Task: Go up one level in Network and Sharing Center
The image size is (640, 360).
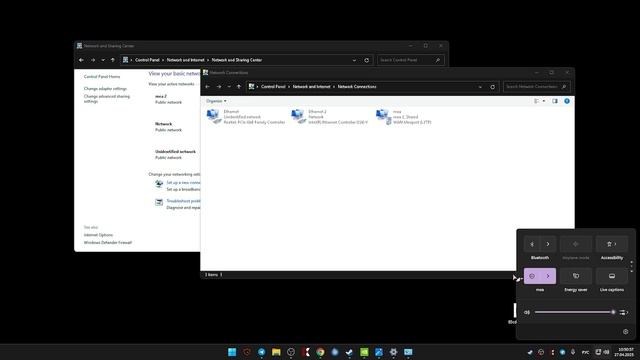Action: [113, 60]
